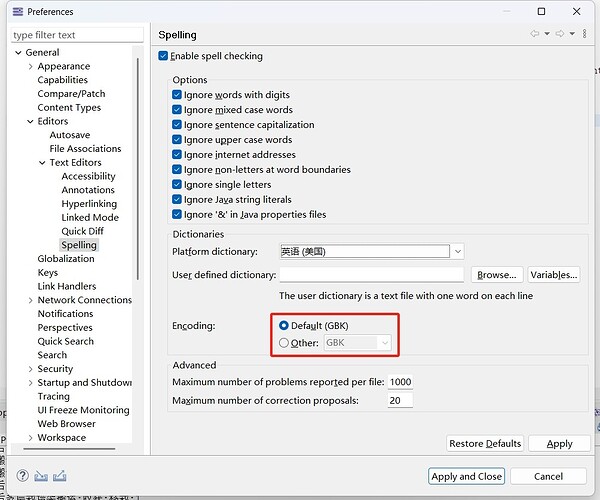600x500 pixels.
Task: Click the Back navigation arrow icon
Action: (535, 34)
